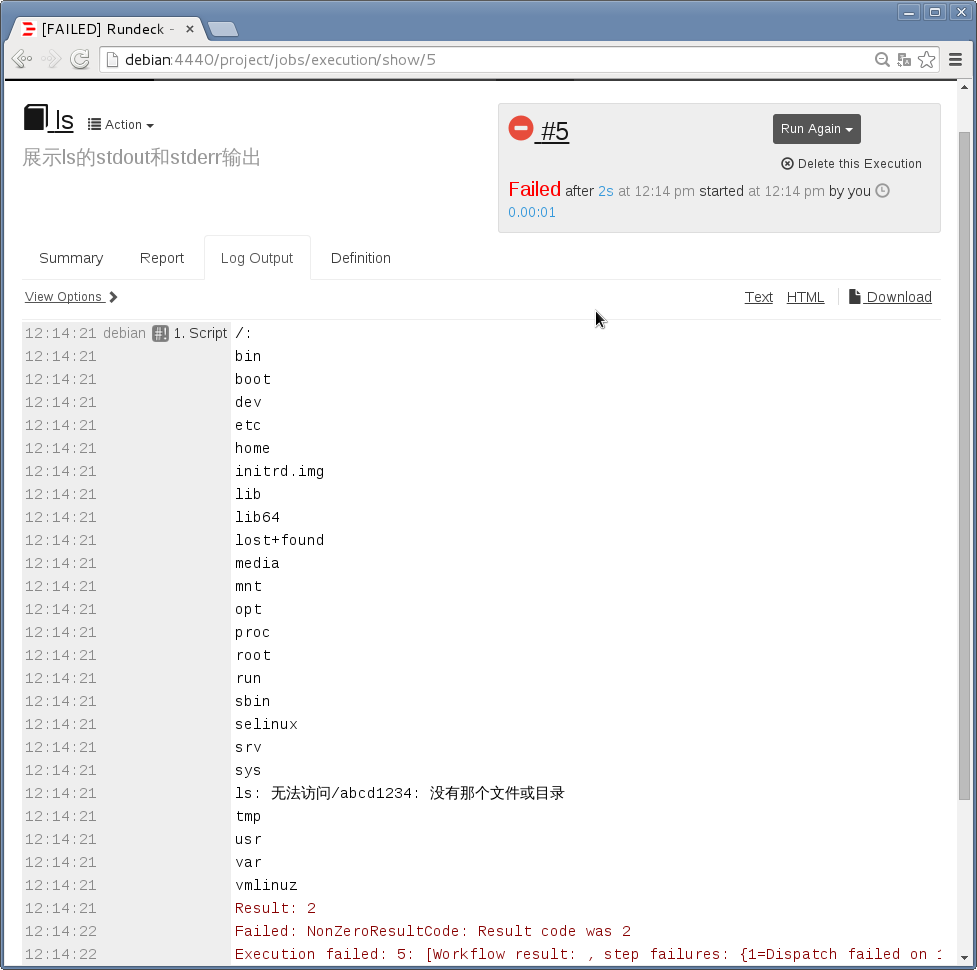
Task: Click the job description text below ls
Action: [141, 157]
